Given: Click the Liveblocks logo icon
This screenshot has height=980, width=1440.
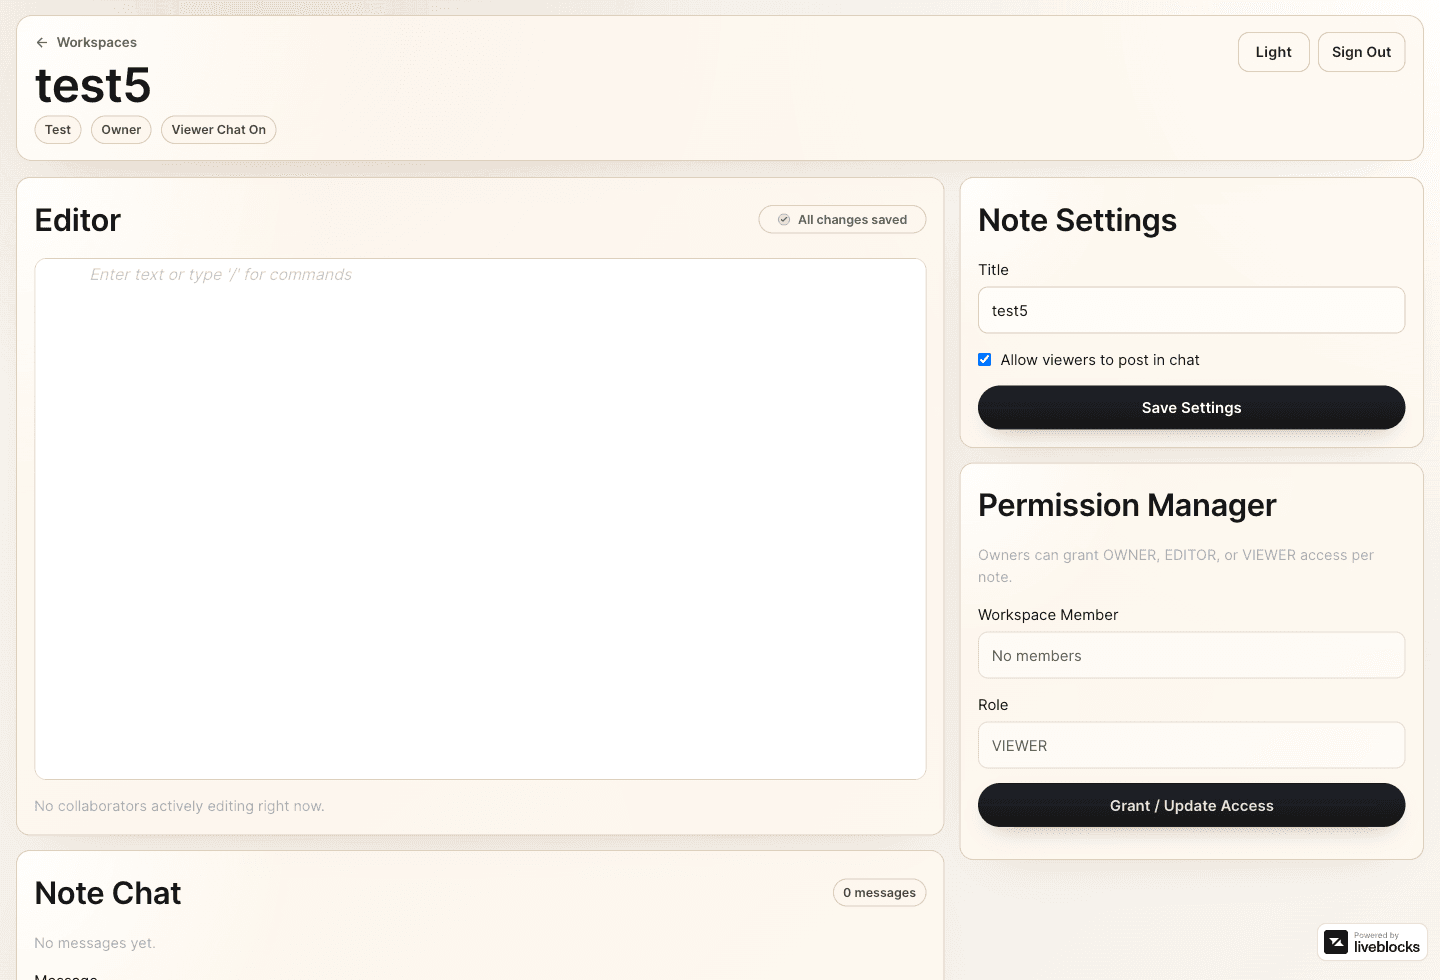Looking at the screenshot, I should tap(1338, 941).
